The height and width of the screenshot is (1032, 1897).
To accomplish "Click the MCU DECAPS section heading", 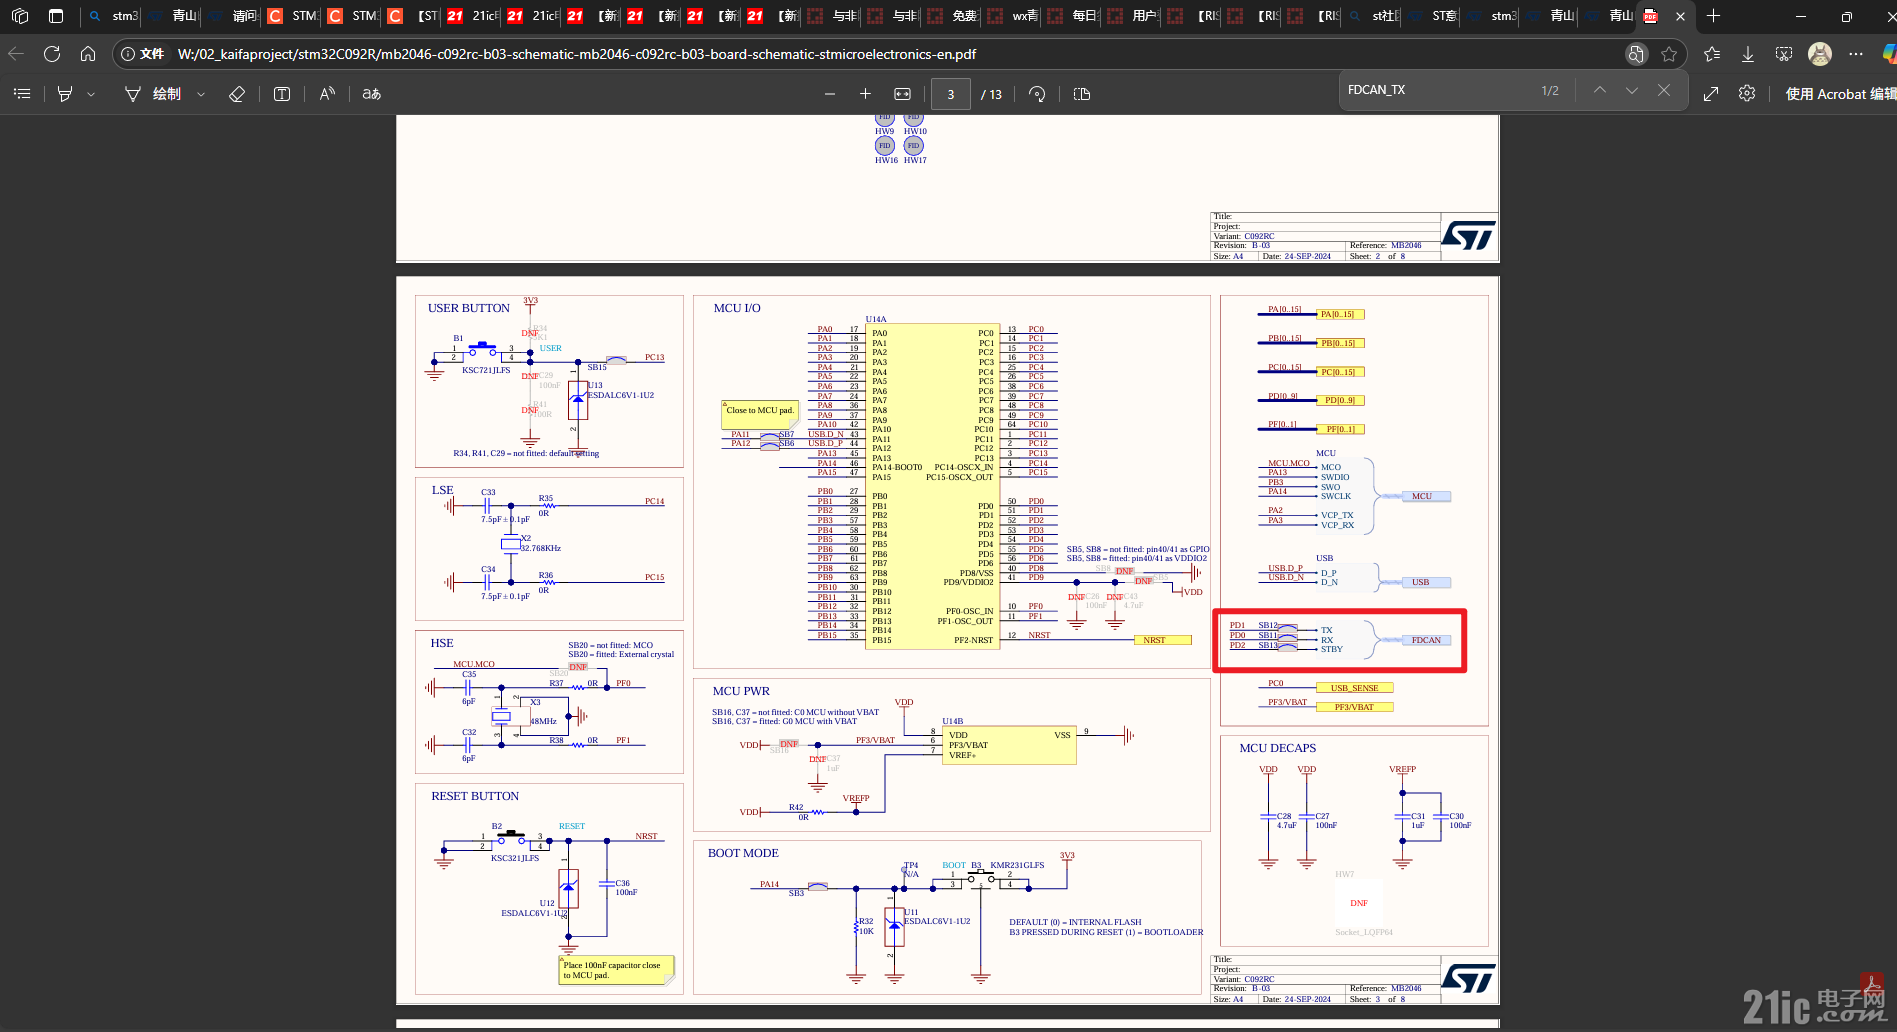I will point(1278,748).
